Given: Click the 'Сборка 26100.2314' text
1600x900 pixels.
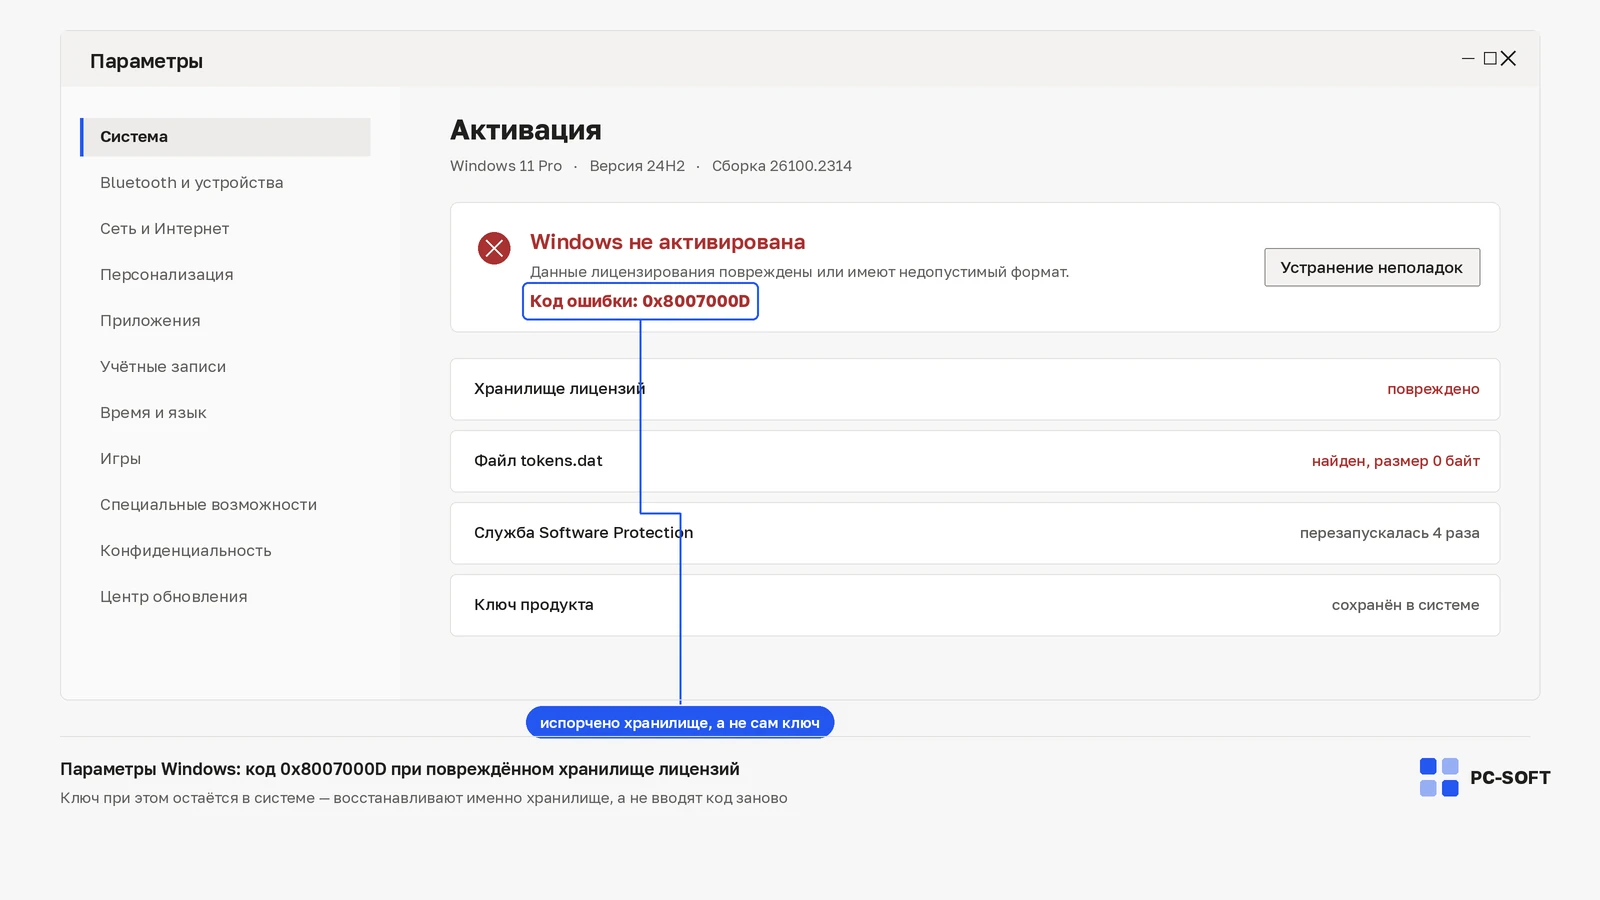Looking at the screenshot, I should click(782, 166).
